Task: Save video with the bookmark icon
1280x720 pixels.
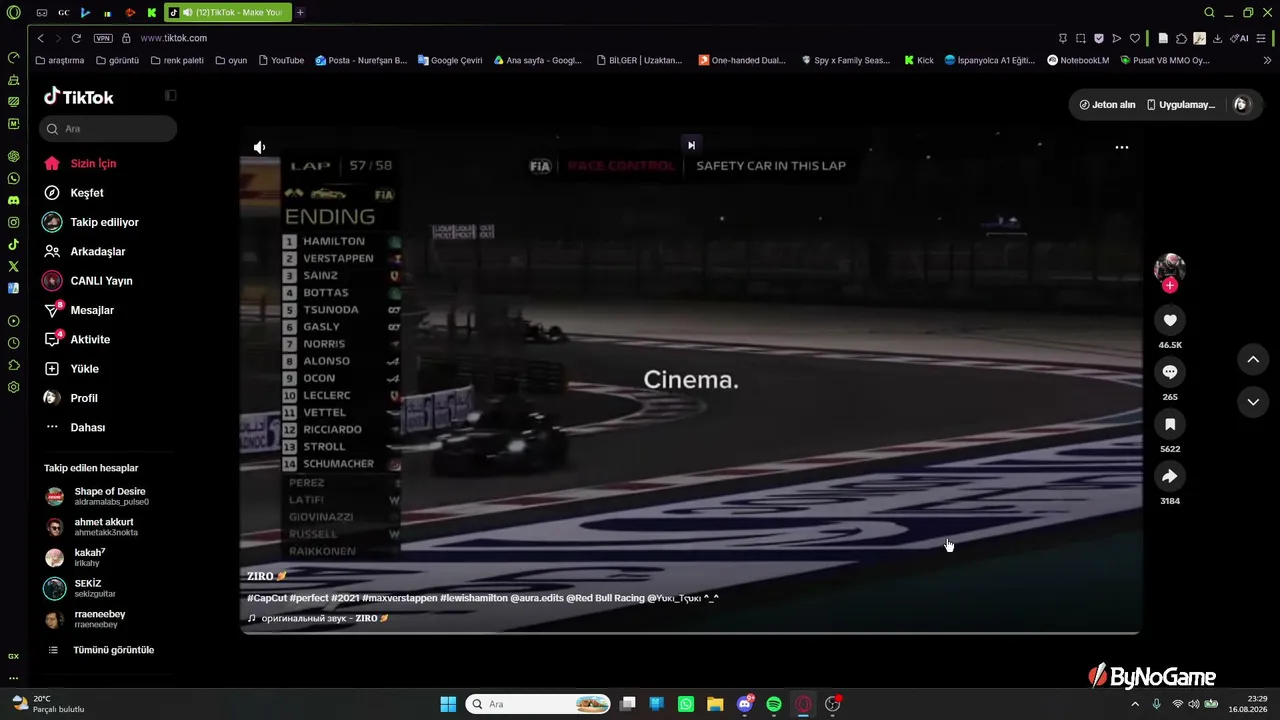Action: (1170, 424)
